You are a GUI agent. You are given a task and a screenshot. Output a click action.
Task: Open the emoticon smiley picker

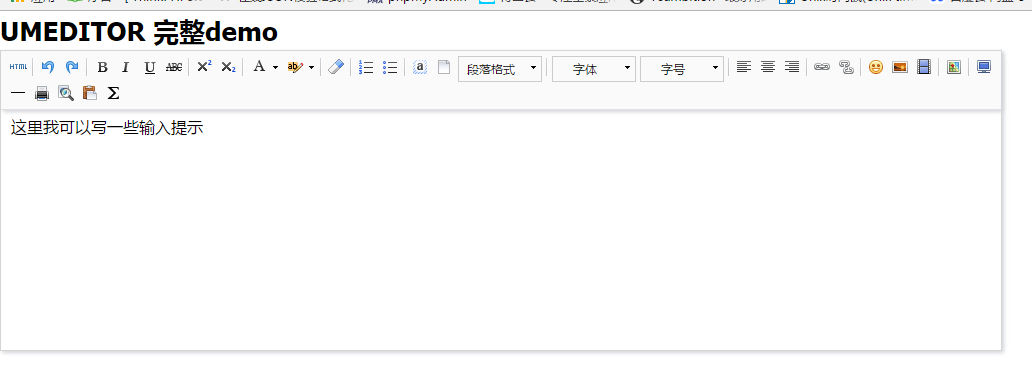tap(875, 67)
